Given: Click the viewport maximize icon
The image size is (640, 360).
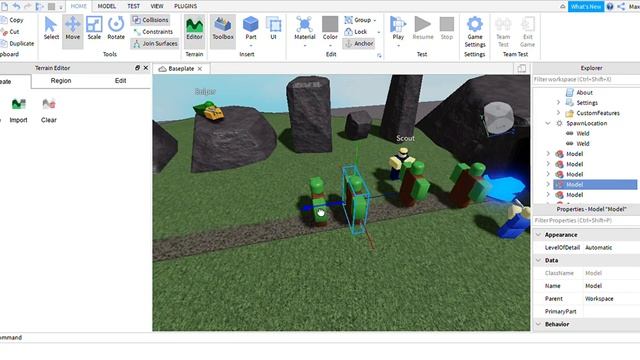Looking at the screenshot, I should click(522, 69).
